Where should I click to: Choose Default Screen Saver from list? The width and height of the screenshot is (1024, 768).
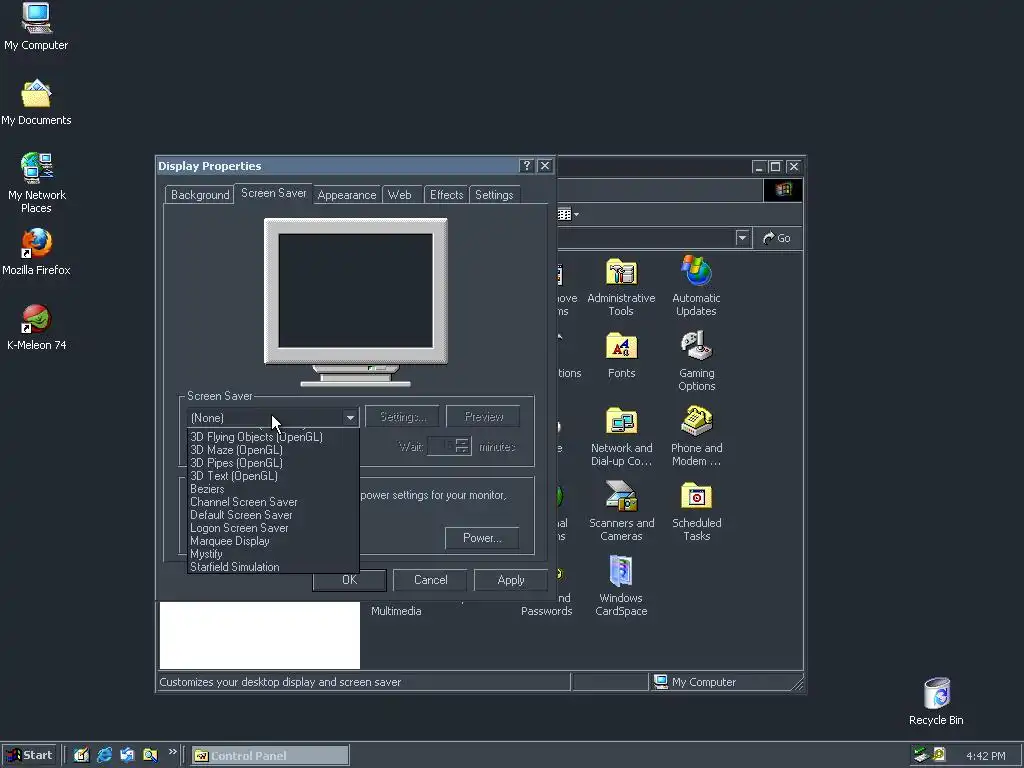(273, 515)
